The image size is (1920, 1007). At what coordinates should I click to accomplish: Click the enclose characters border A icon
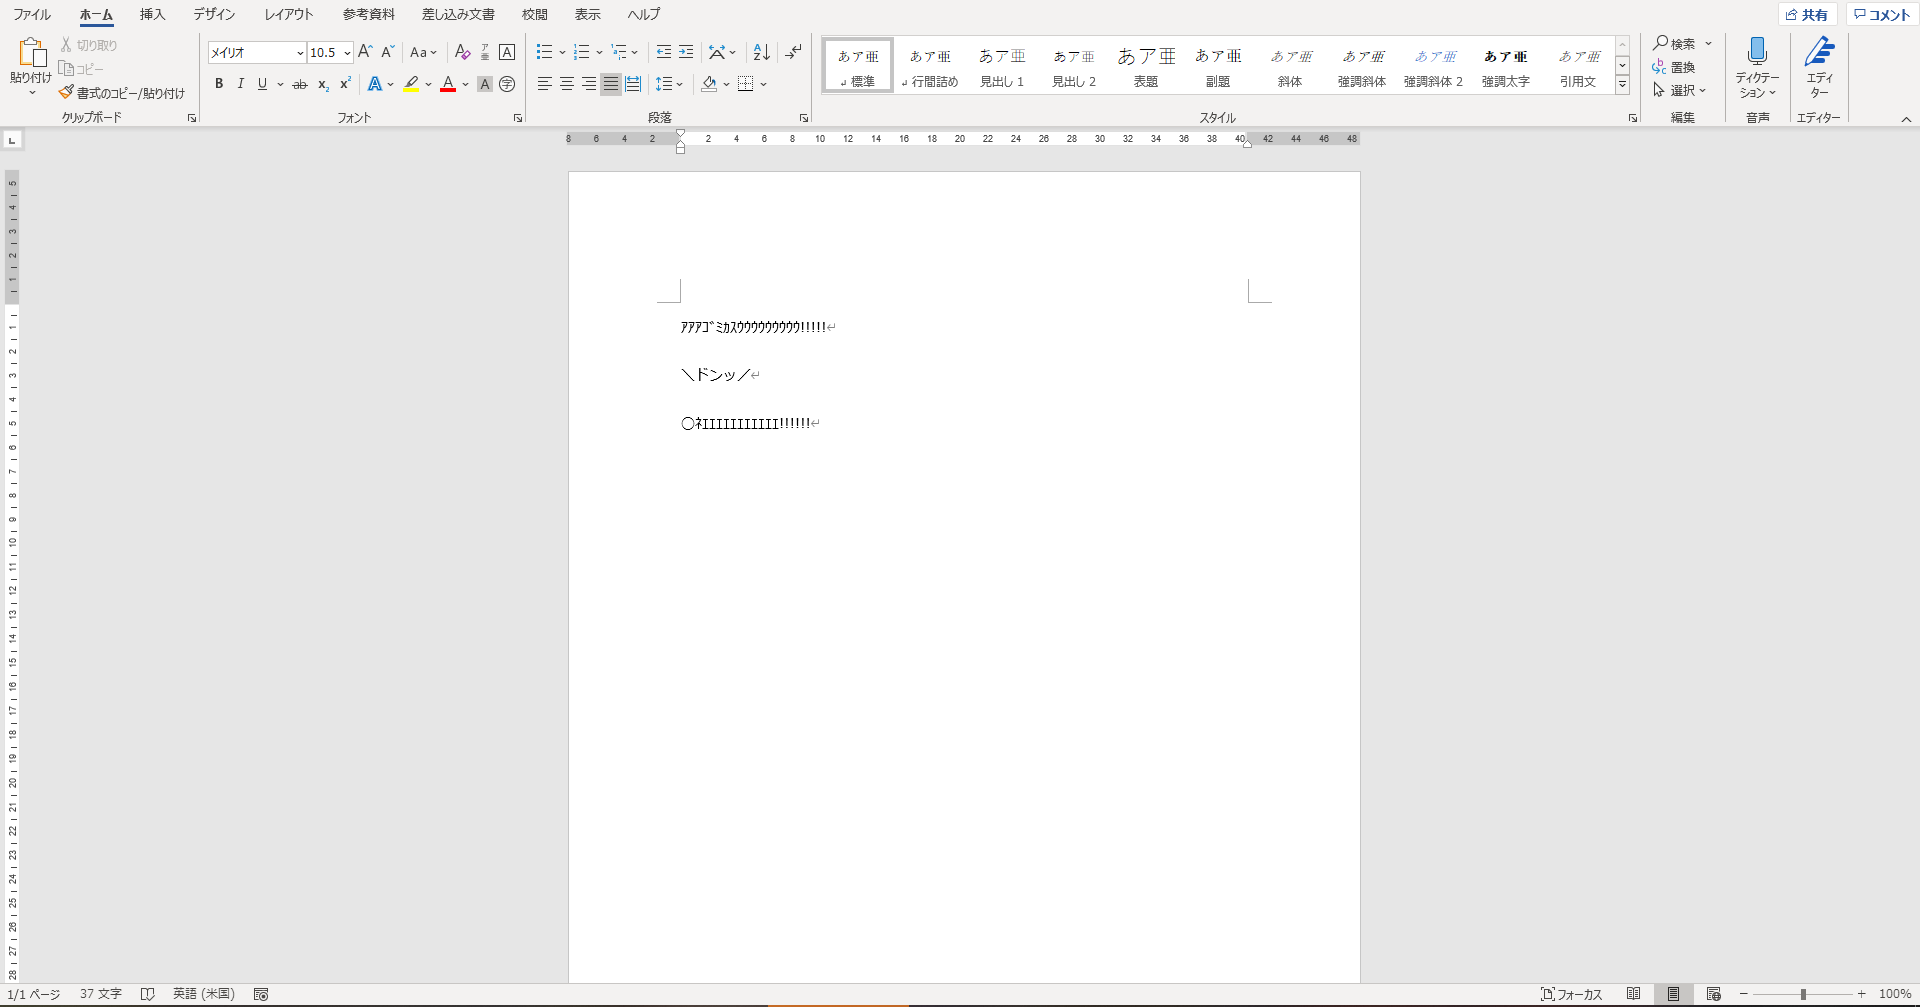click(507, 52)
